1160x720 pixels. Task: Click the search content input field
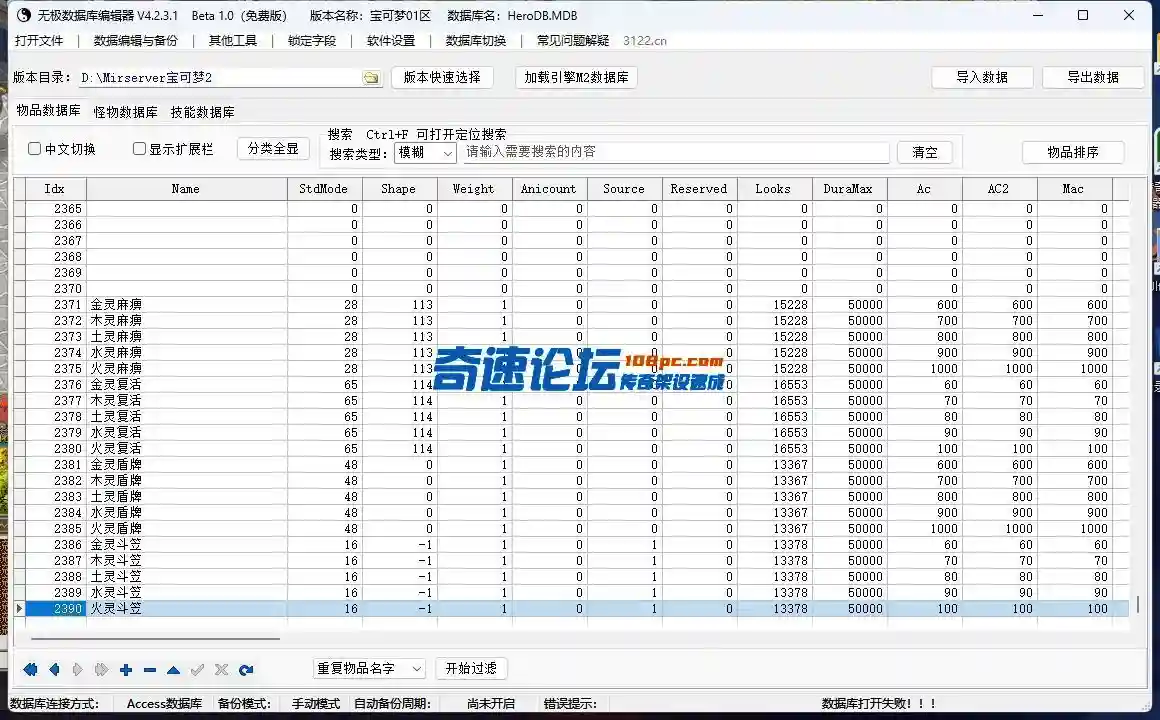675,152
